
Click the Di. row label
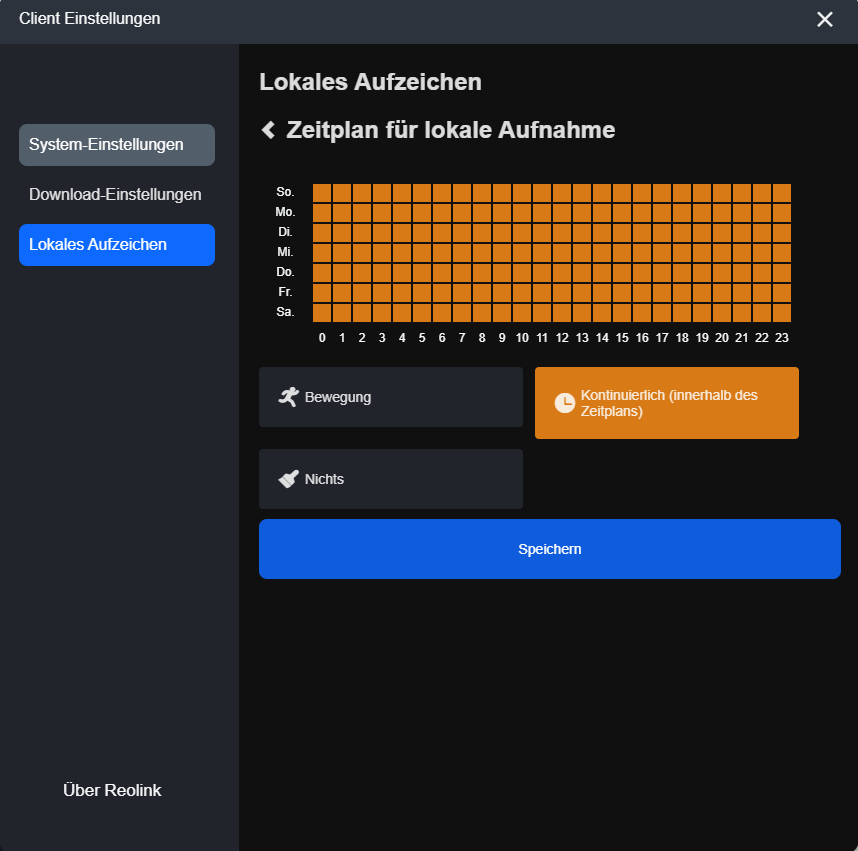285,232
